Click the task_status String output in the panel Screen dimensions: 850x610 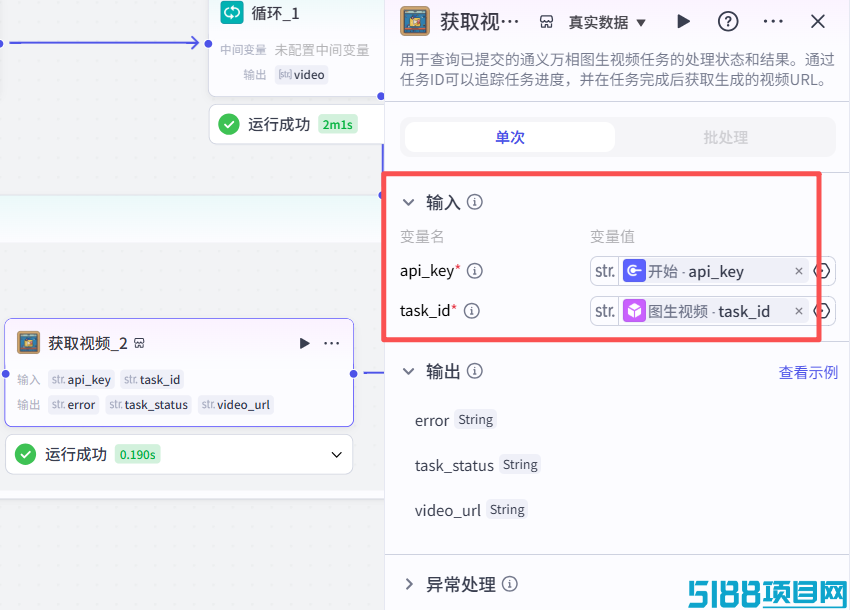(x=477, y=465)
